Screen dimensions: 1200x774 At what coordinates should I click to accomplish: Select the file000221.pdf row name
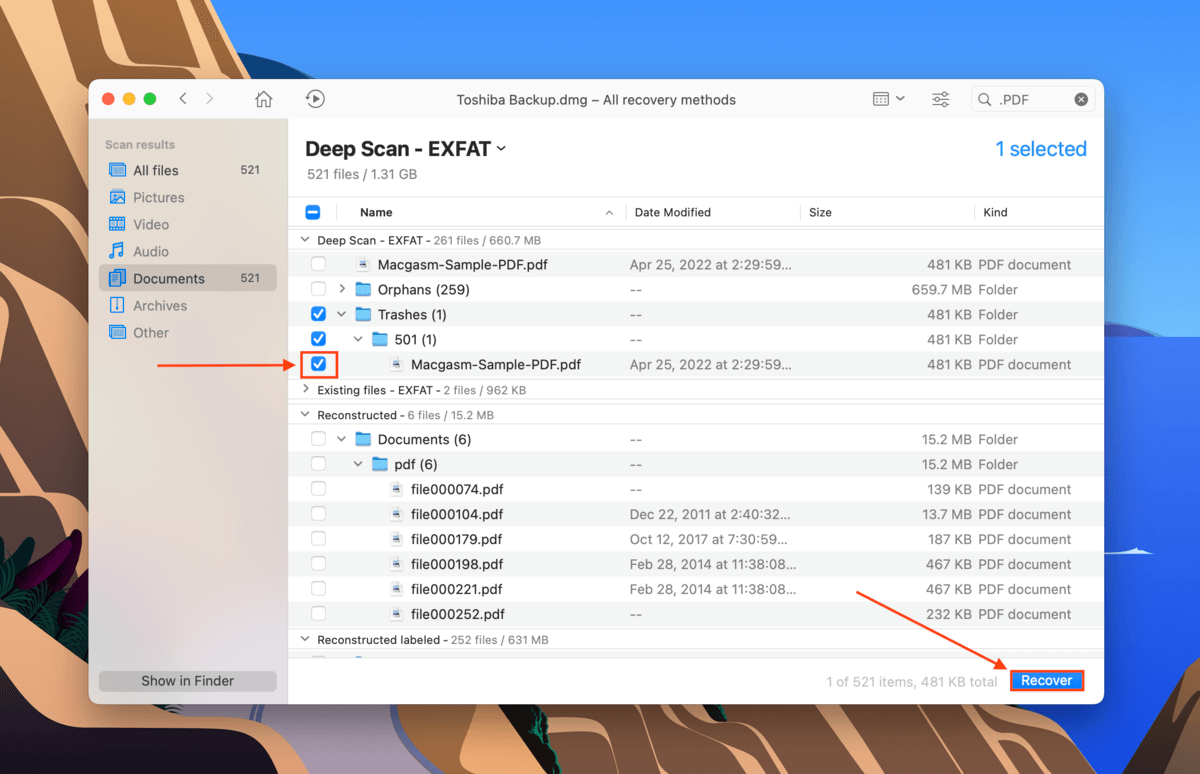(457, 589)
